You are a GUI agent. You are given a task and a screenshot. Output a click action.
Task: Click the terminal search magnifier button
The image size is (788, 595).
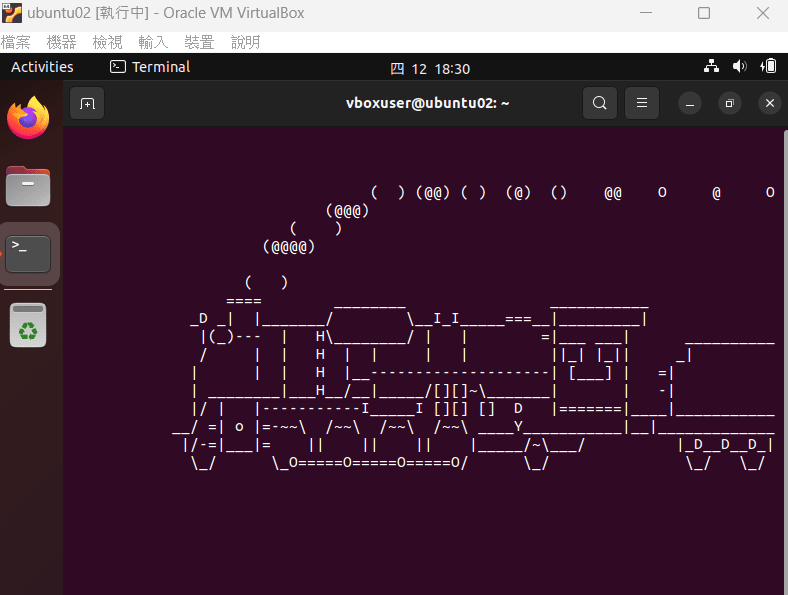tap(599, 103)
